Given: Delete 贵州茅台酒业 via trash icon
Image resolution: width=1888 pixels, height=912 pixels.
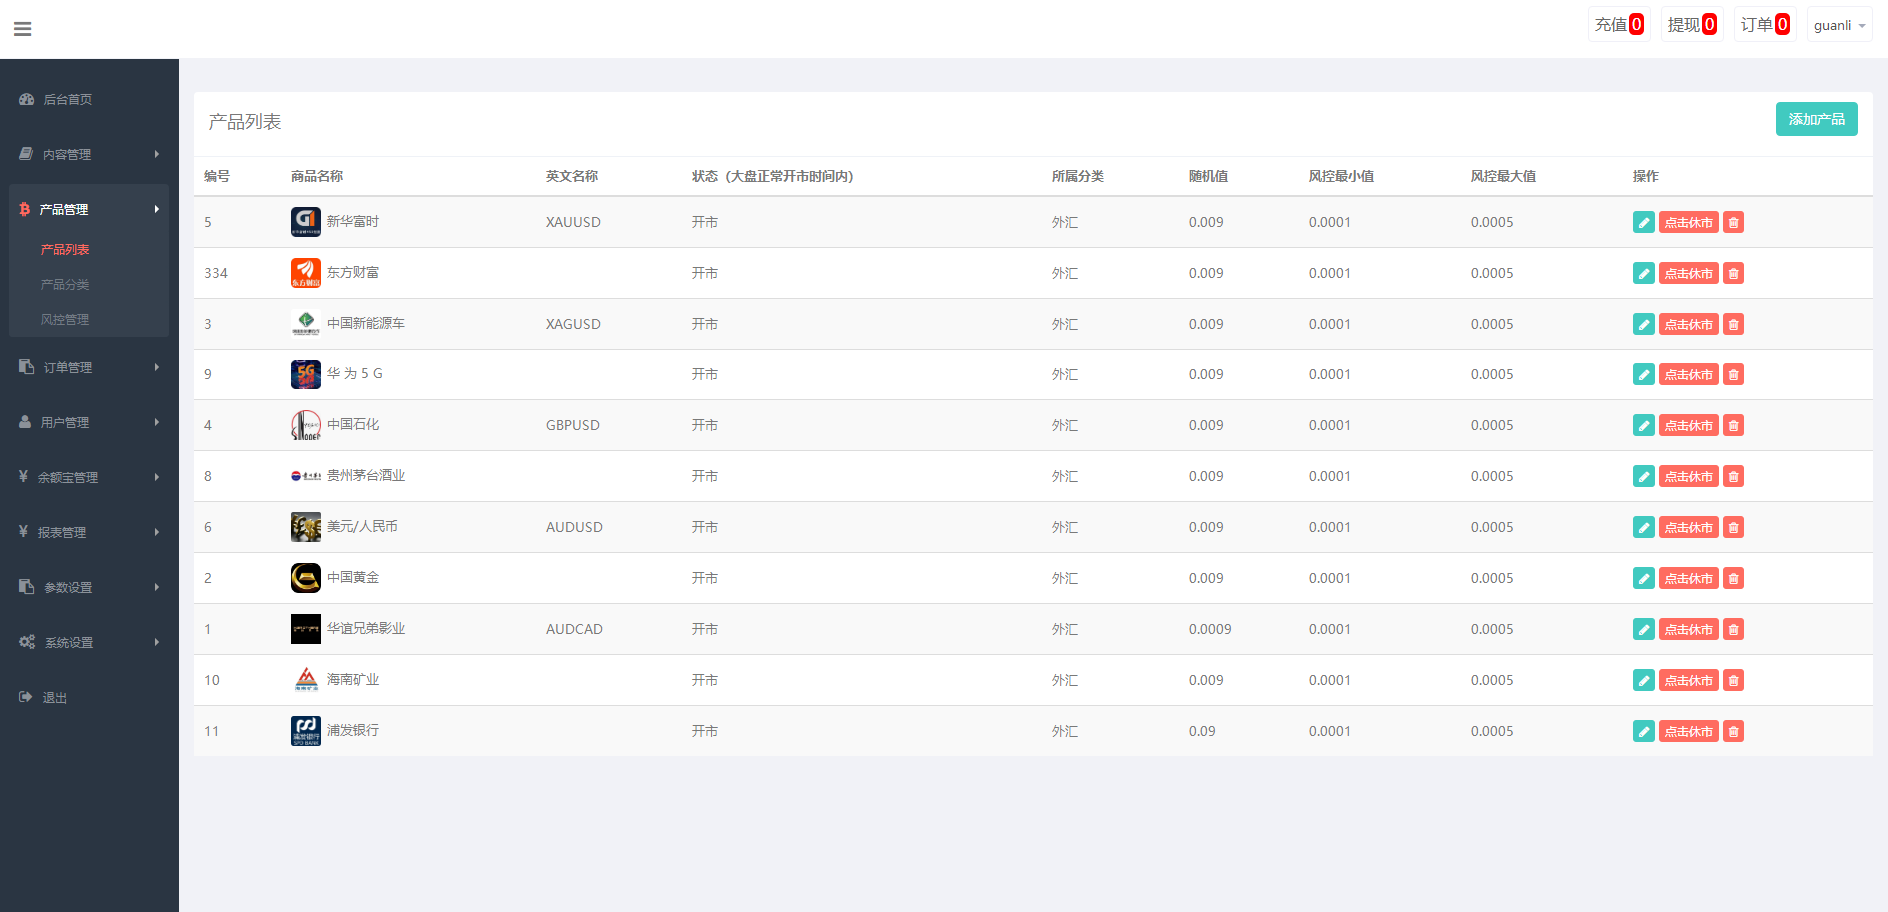Looking at the screenshot, I should point(1733,476).
